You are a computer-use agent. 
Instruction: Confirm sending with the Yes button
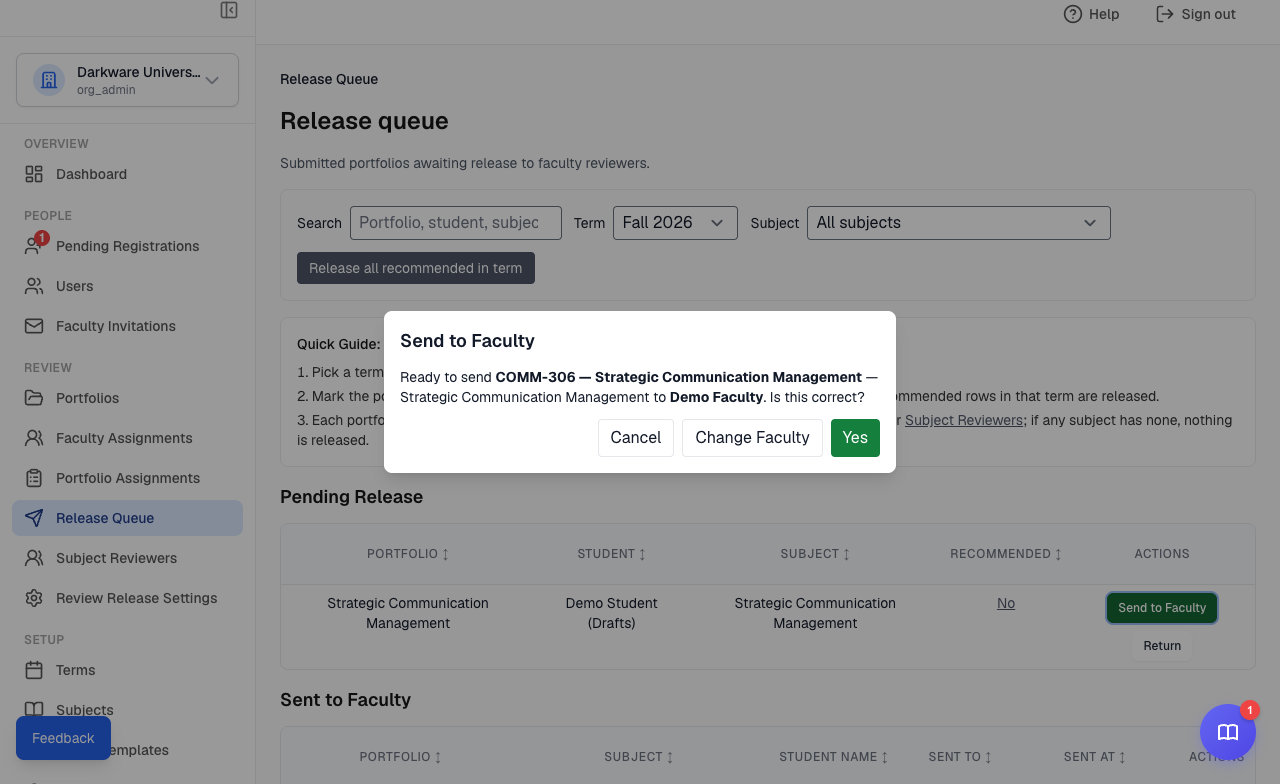855,438
